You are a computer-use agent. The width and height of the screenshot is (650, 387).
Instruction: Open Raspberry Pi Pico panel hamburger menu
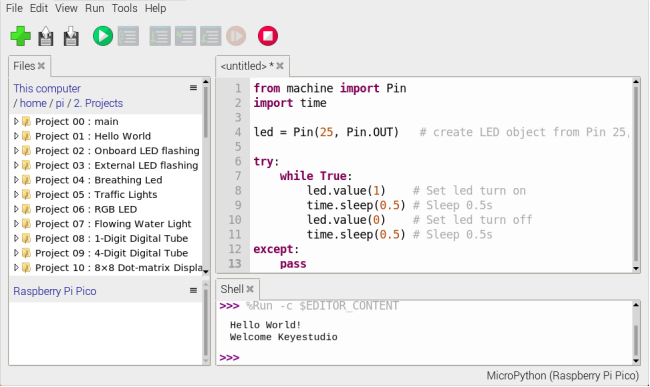tap(193, 290)
